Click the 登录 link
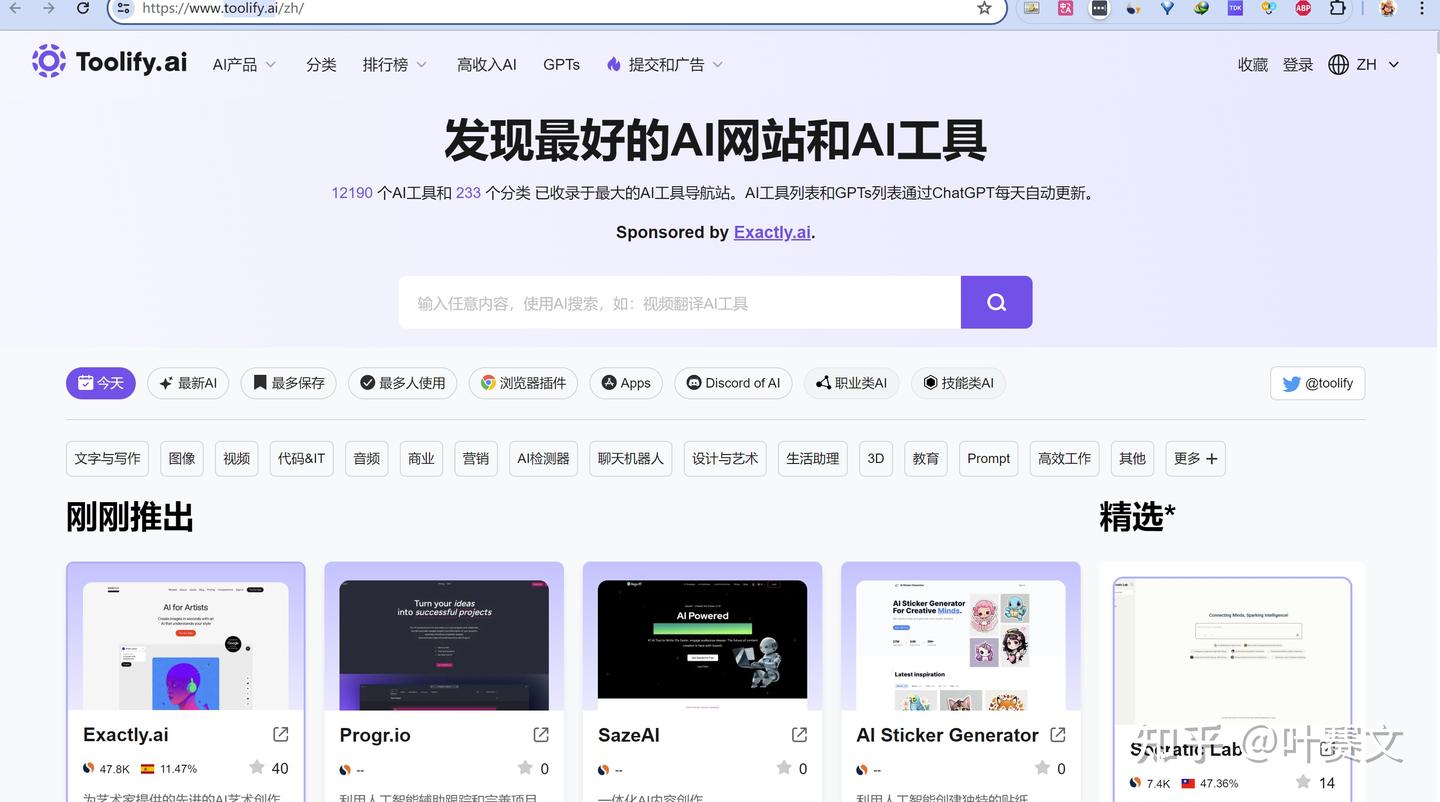The height and width of the screenshot is (802, 1440). tap(1298, 64)
